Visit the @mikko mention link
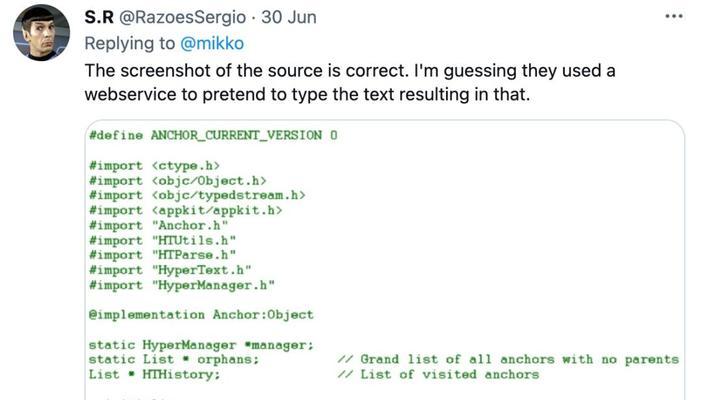 [x=212, y=43]
